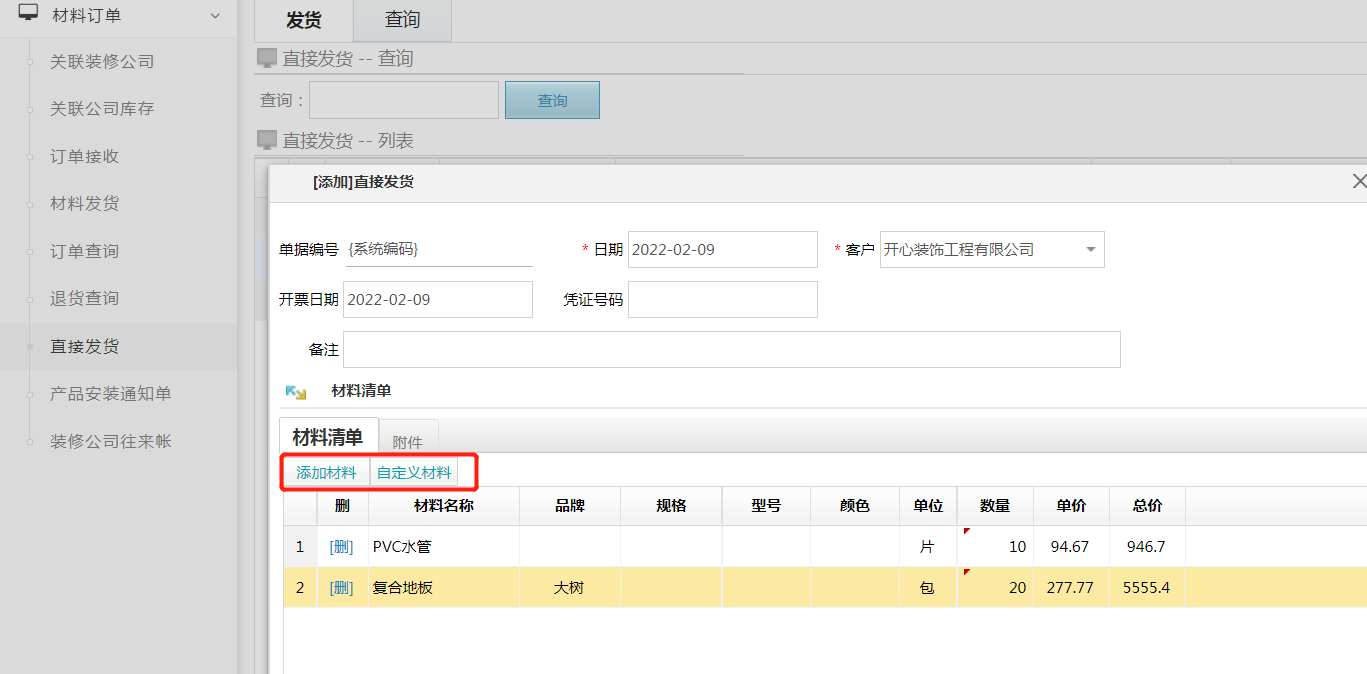Edit quantity cell of PVC水管 row
1367x674 pixels.
[x=995, y=547]
